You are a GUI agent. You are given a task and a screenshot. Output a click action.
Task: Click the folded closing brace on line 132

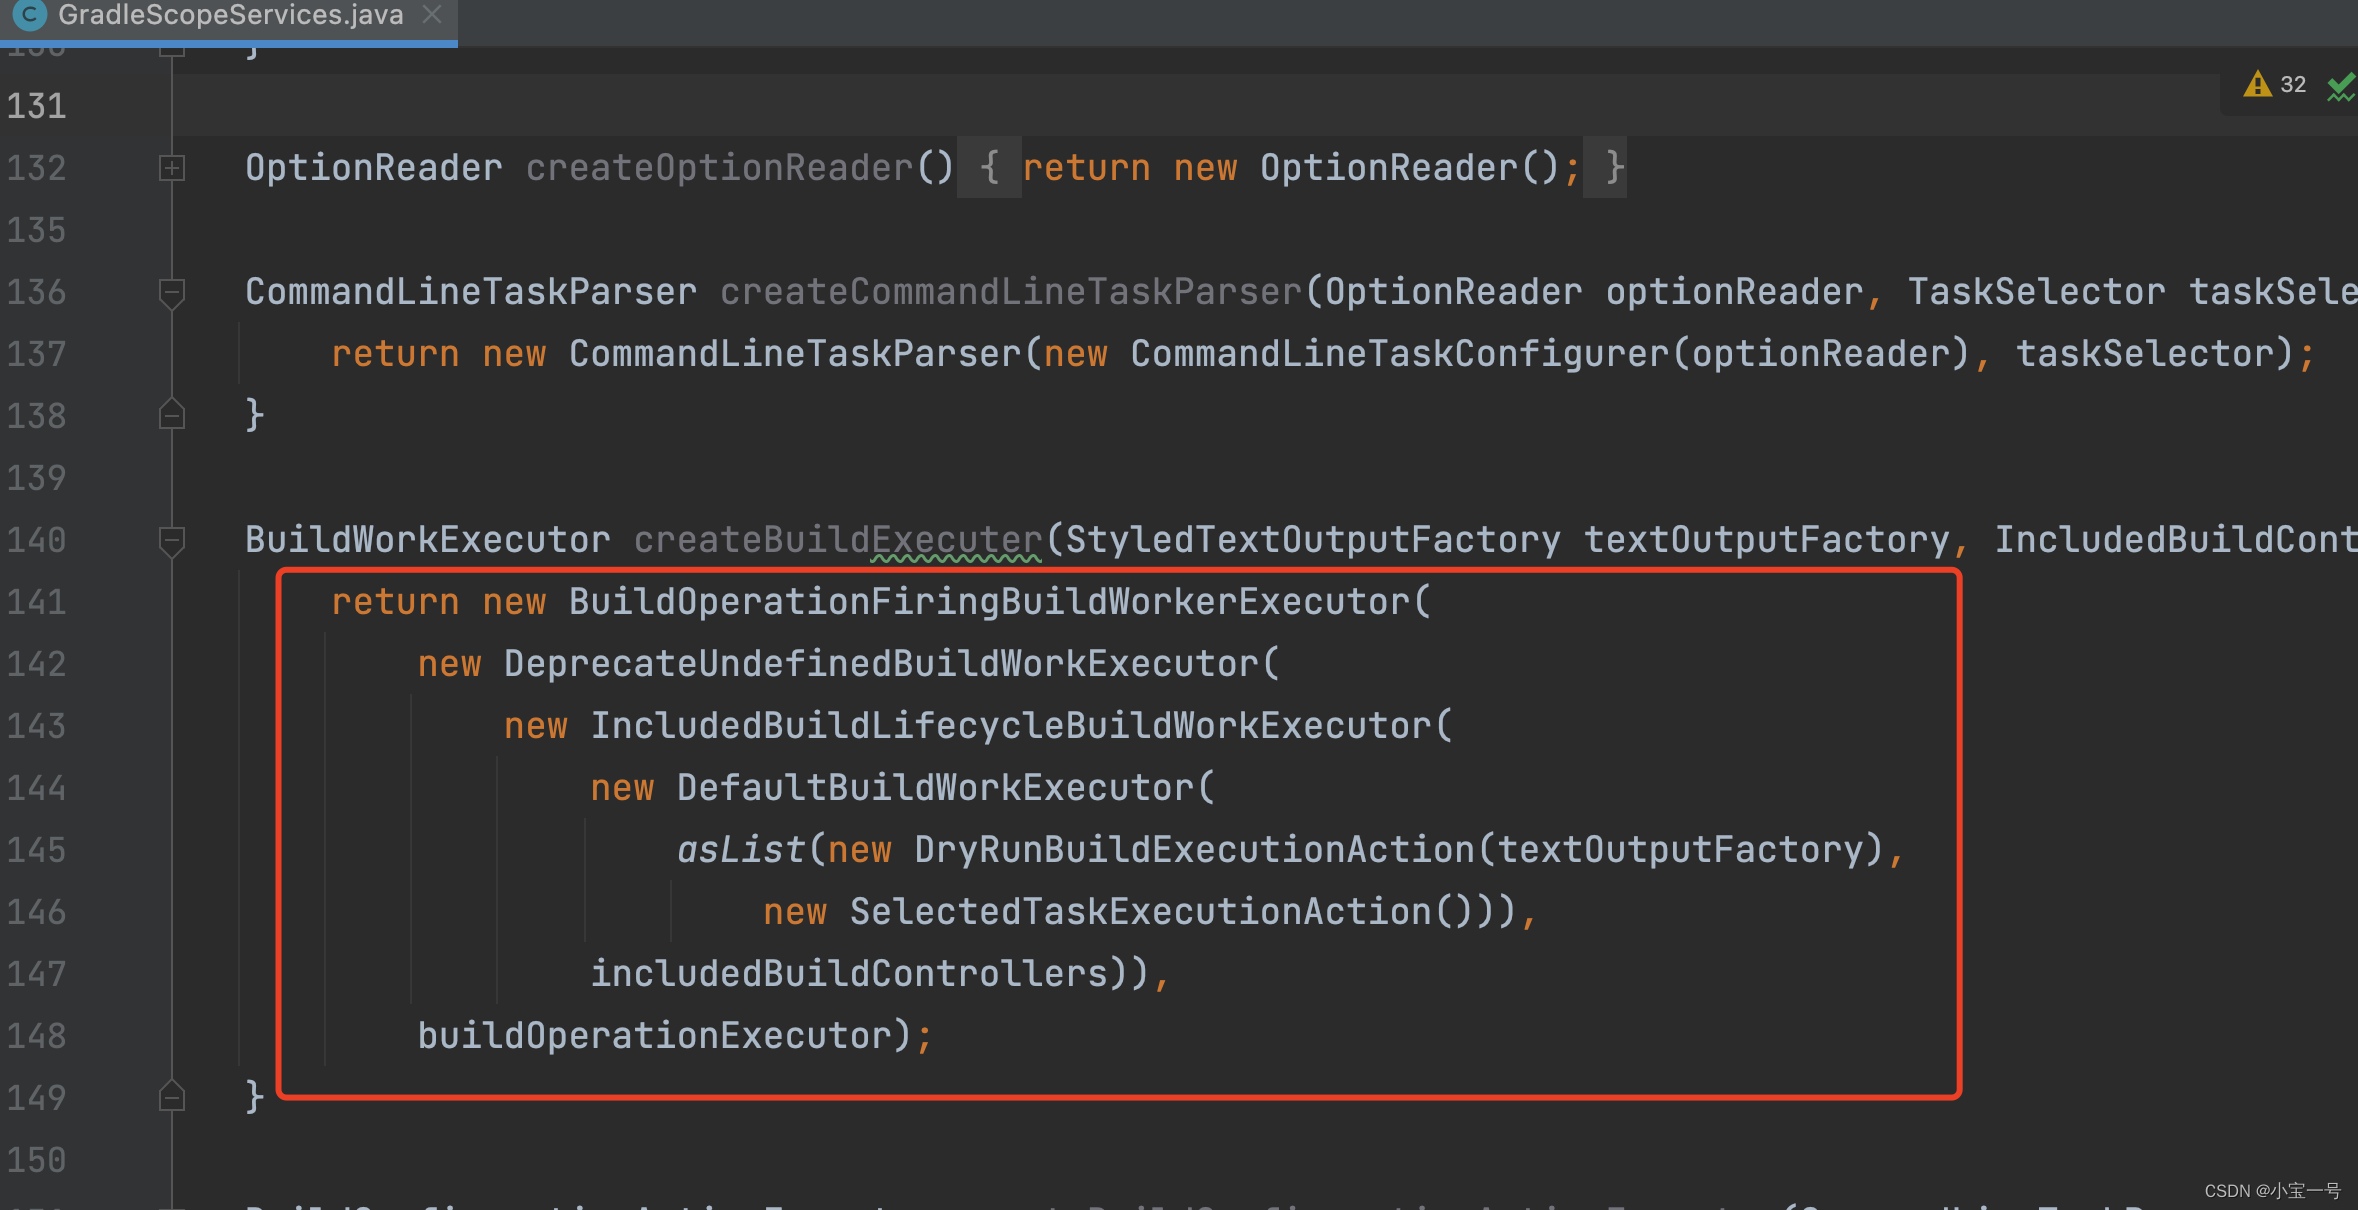pos(1605,168)
